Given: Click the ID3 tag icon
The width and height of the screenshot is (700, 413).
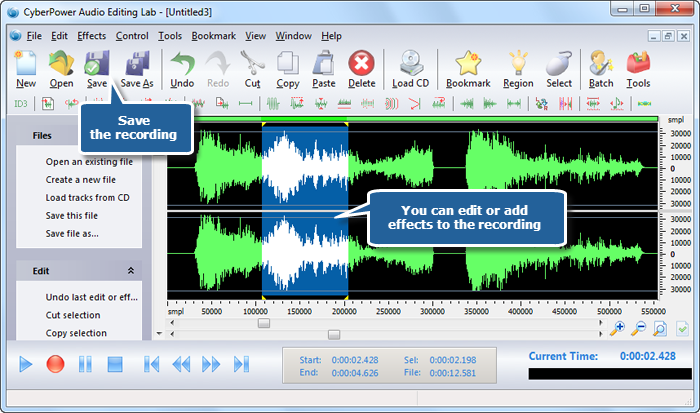Looking at the screenshot, I should pos(21,104).
